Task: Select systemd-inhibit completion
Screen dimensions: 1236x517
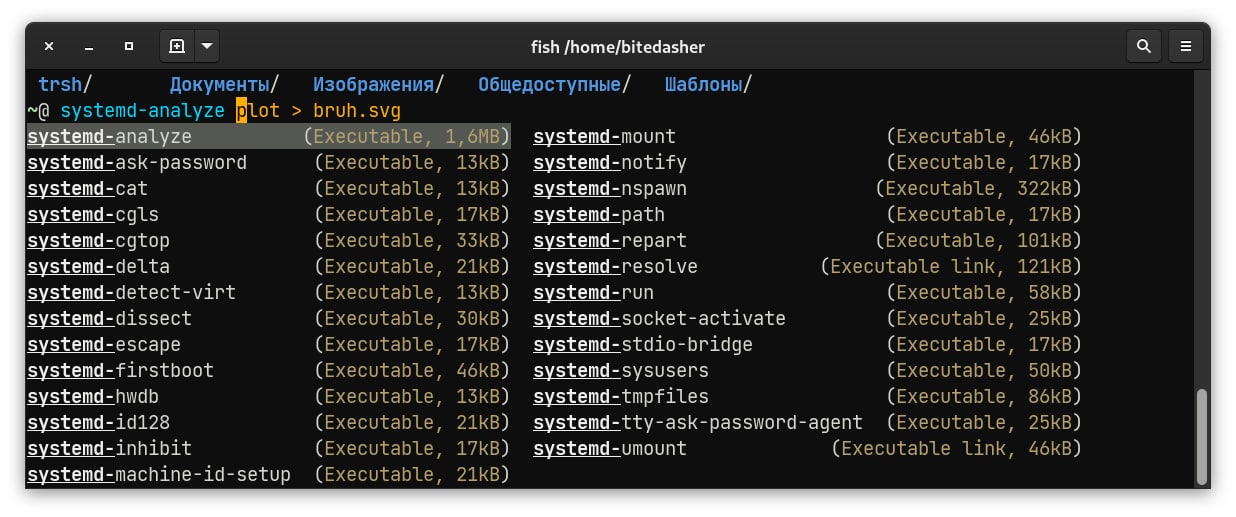Action: click(x=268, y=449)
